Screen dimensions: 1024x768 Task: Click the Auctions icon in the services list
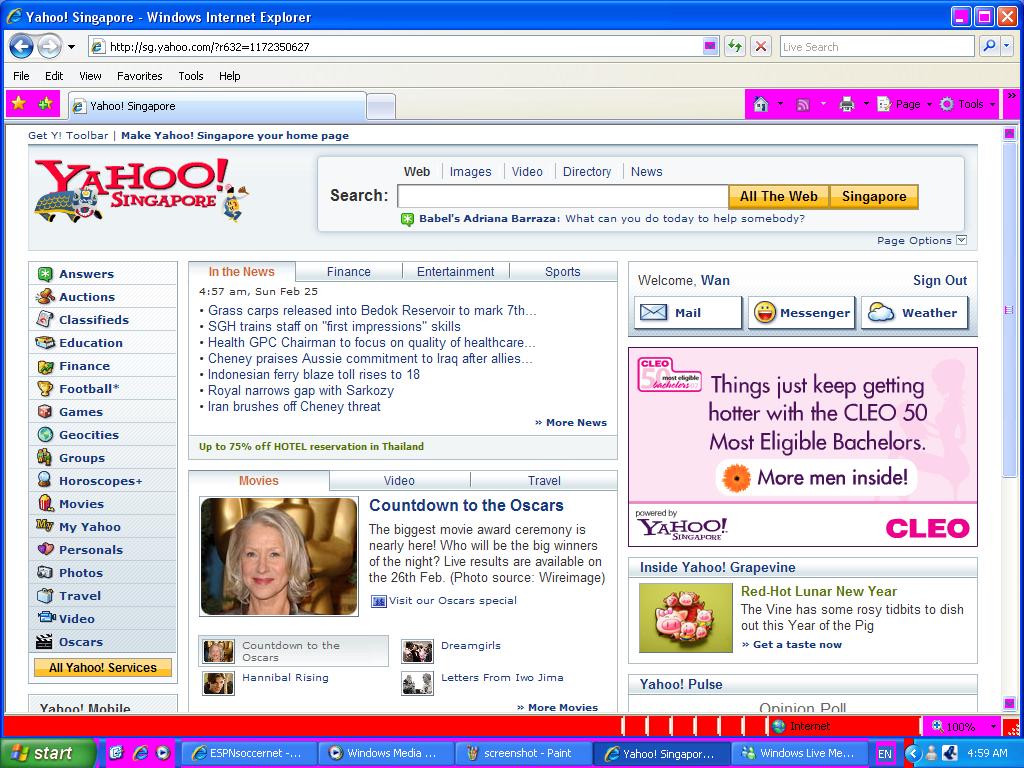coord(45,297)
